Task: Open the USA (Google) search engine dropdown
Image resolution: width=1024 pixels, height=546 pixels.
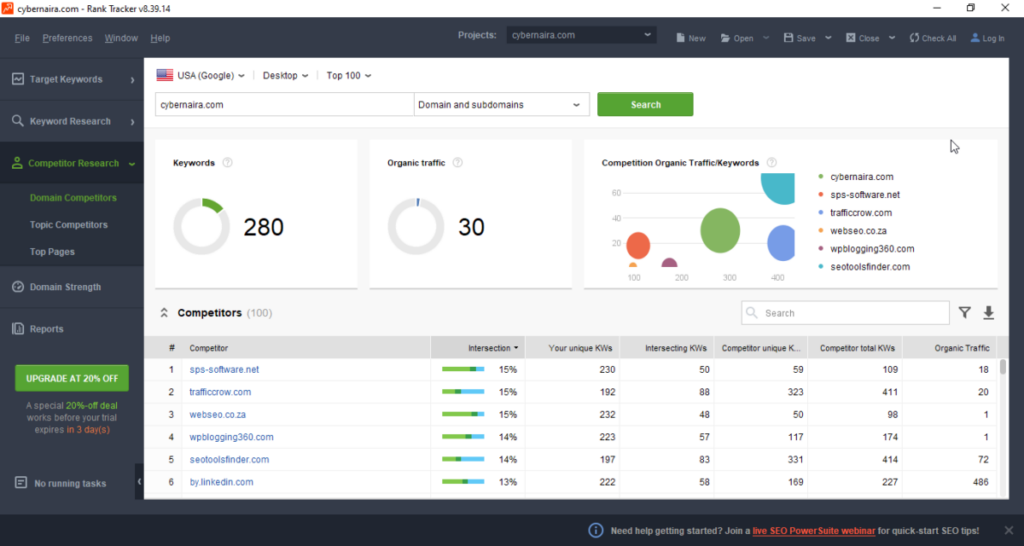Action: pyautogui.click(x=200, y=75)
